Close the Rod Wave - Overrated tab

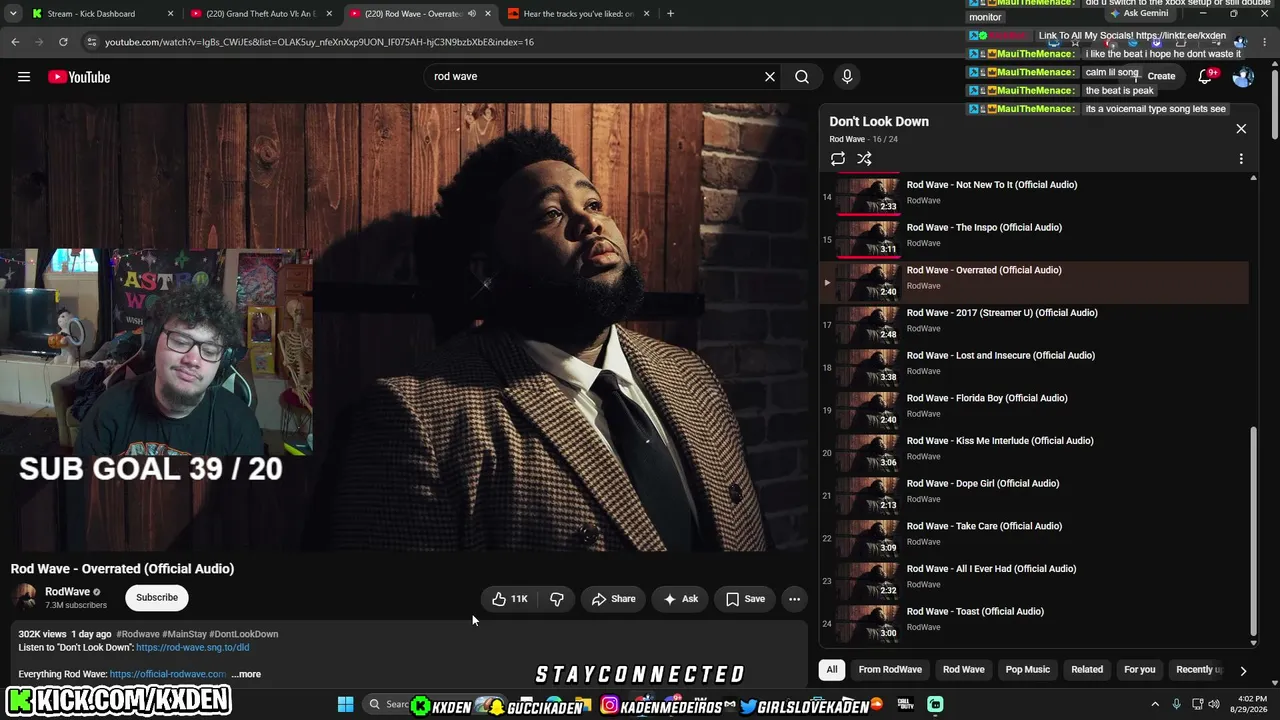pos(488,14)
